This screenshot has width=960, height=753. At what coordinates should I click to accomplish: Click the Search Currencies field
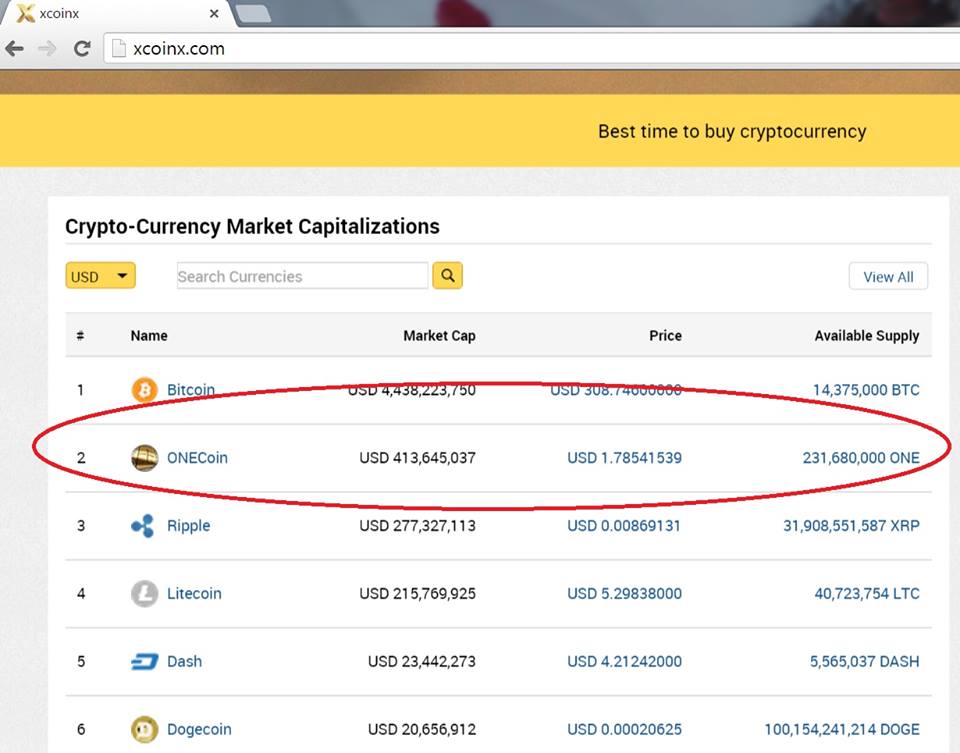point(302,276)
